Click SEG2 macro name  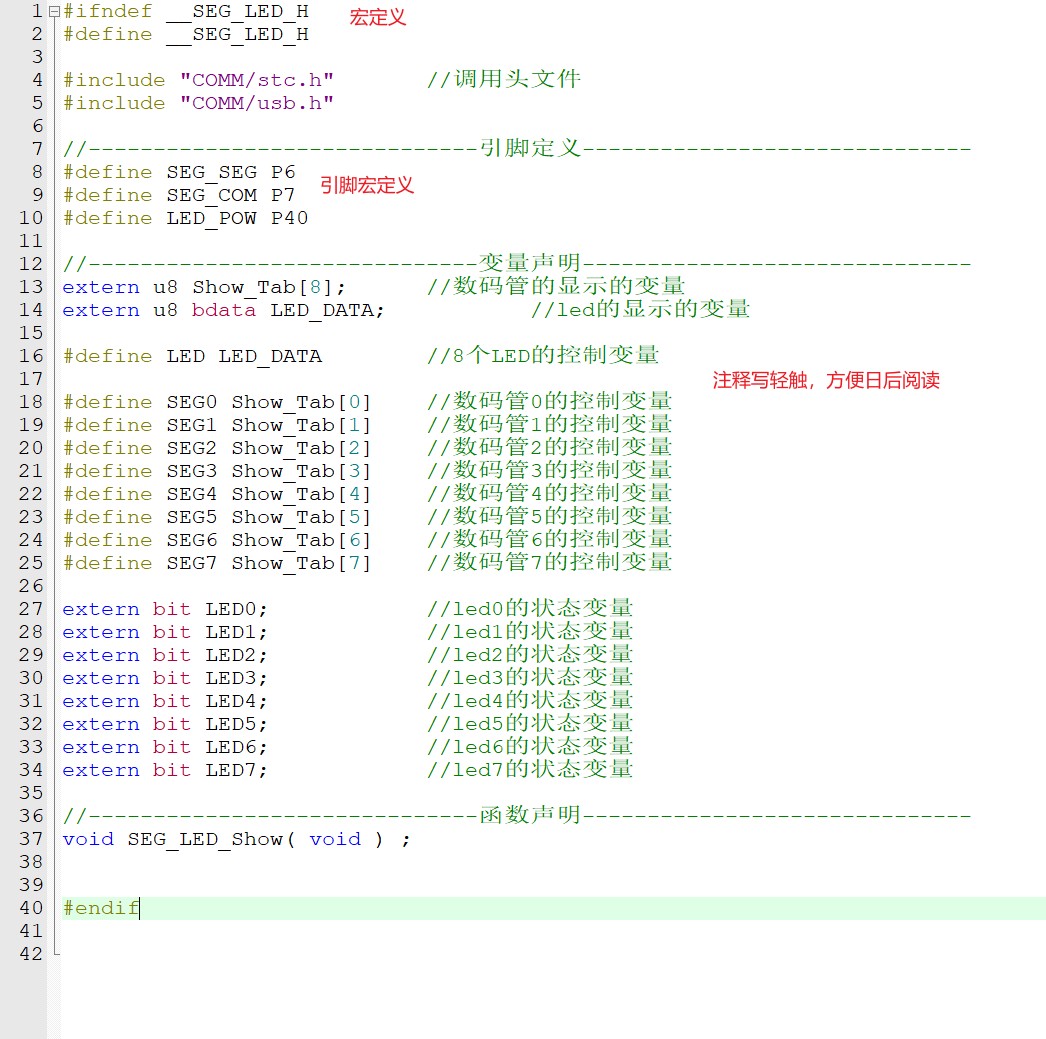coord(191,448)
